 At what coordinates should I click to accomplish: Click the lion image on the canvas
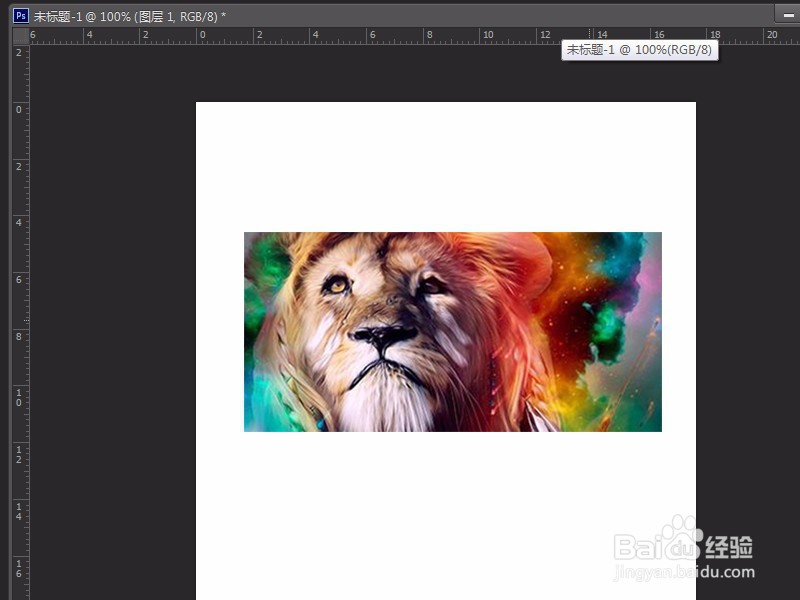pos(453,332)
